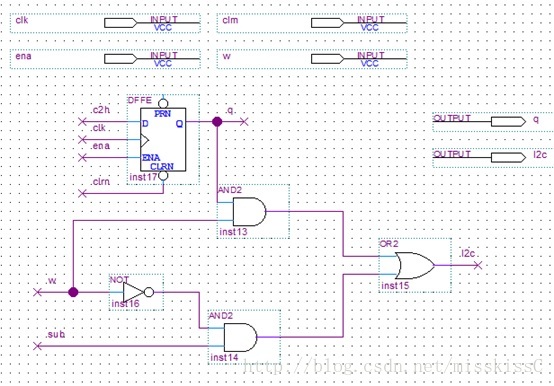This screenshot has height=386, width=554.
Task: Click the .clk wire endpoint cross
Action: pos(82,139)
